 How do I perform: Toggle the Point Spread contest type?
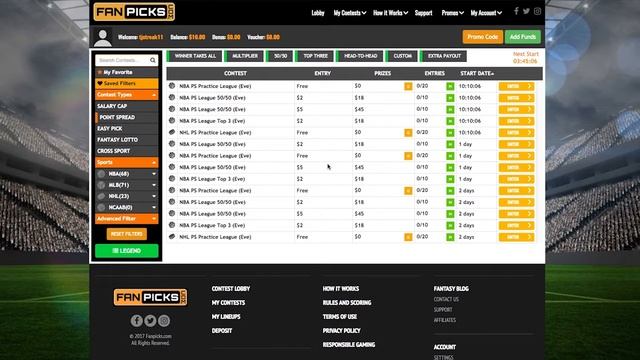point(127,117)
